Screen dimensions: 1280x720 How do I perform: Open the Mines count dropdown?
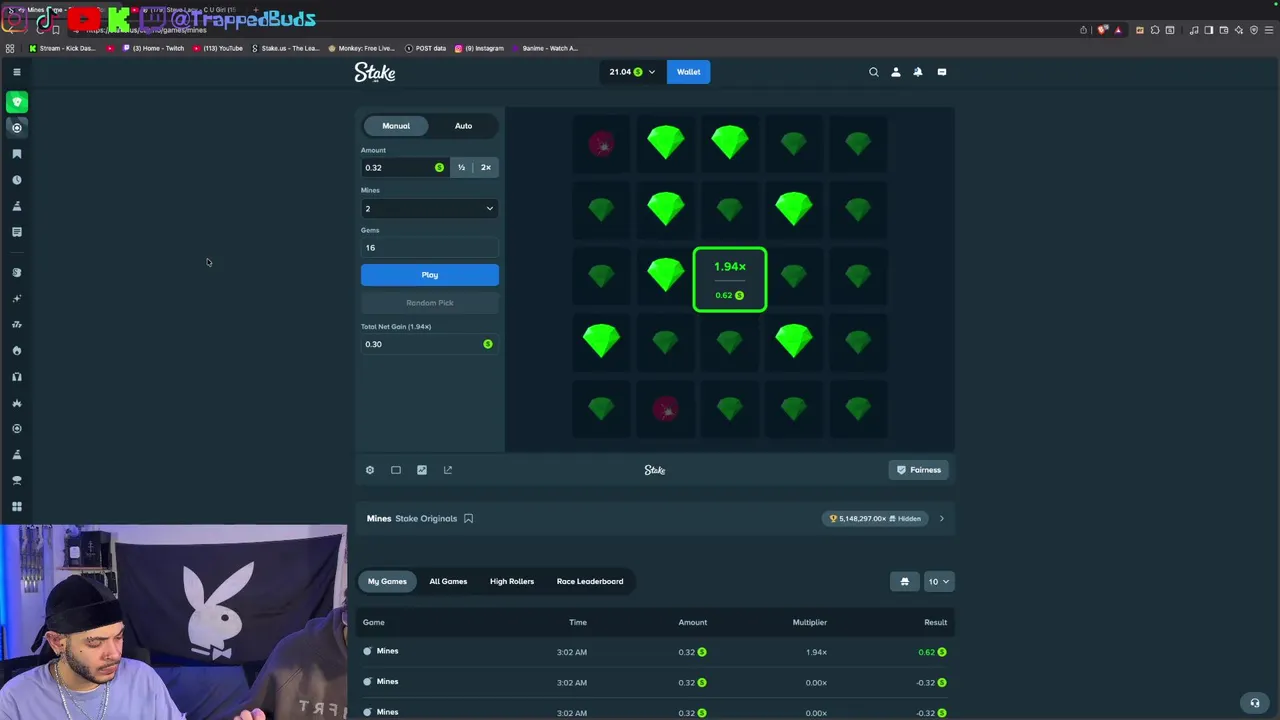[429, 208]
